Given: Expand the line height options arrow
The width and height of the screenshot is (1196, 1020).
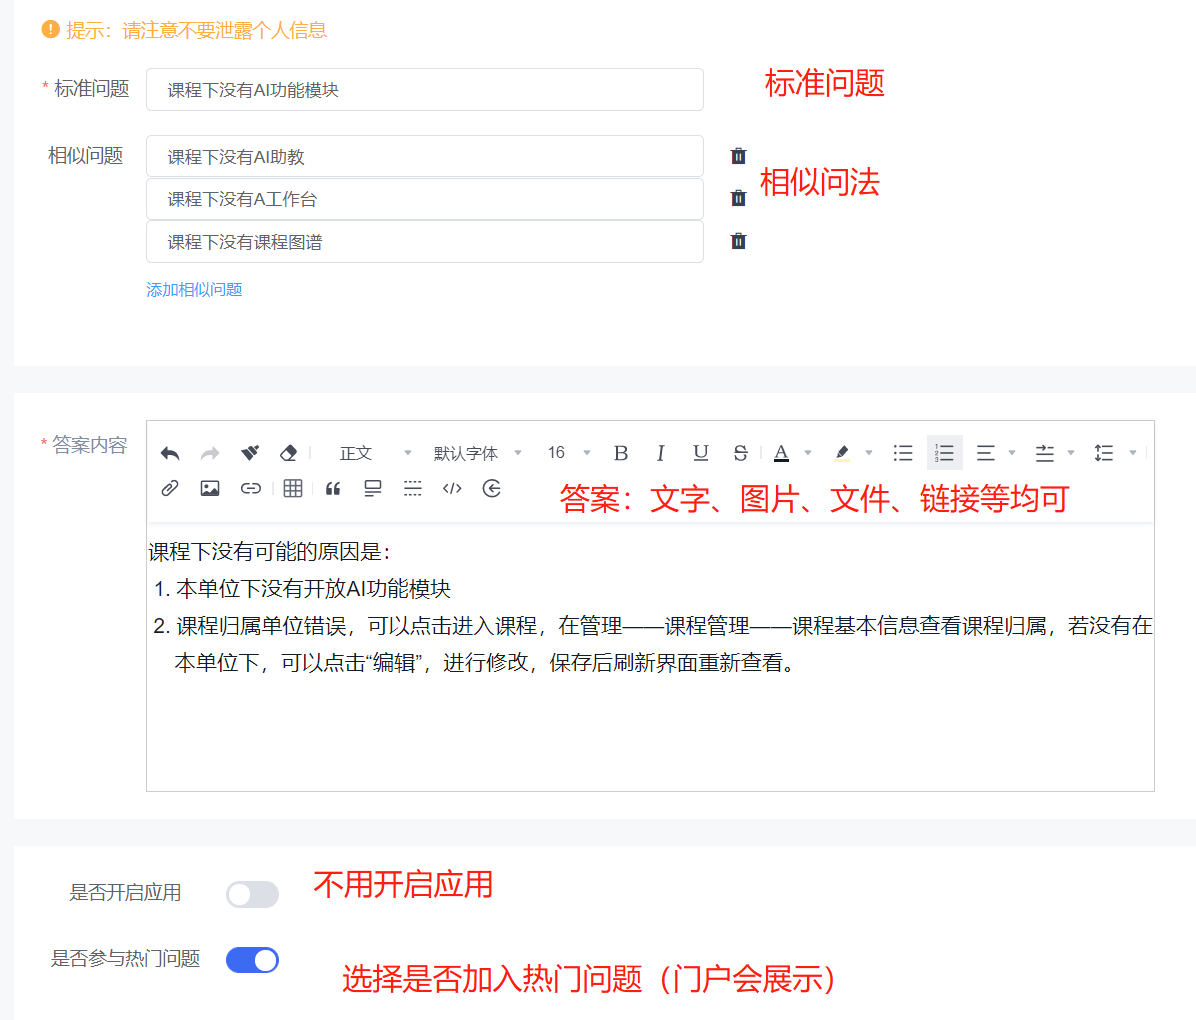Looking at the screenshot, I should [1133, 453].
